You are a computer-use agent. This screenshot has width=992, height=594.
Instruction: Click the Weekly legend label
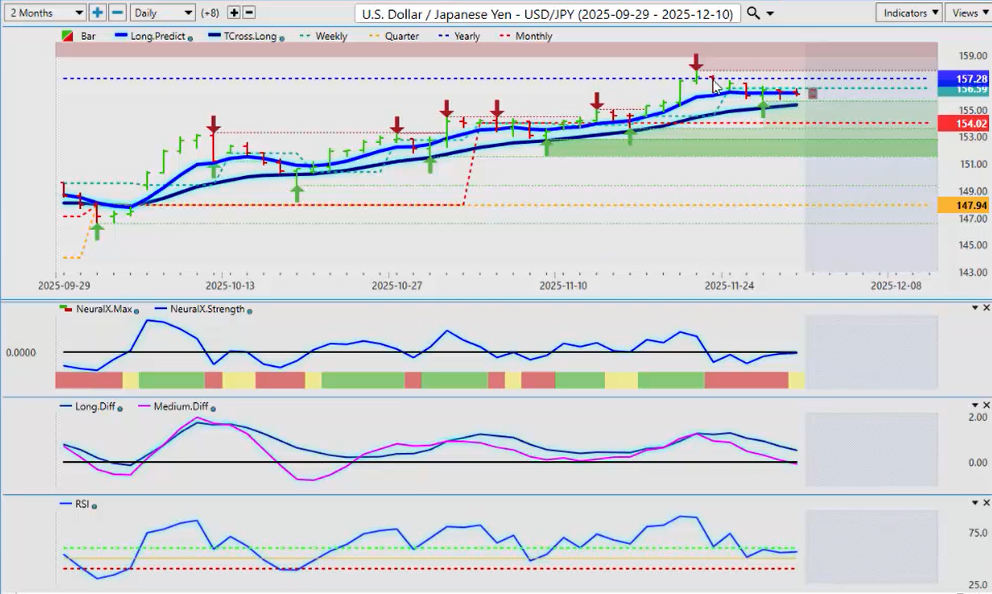coord(331,36)
